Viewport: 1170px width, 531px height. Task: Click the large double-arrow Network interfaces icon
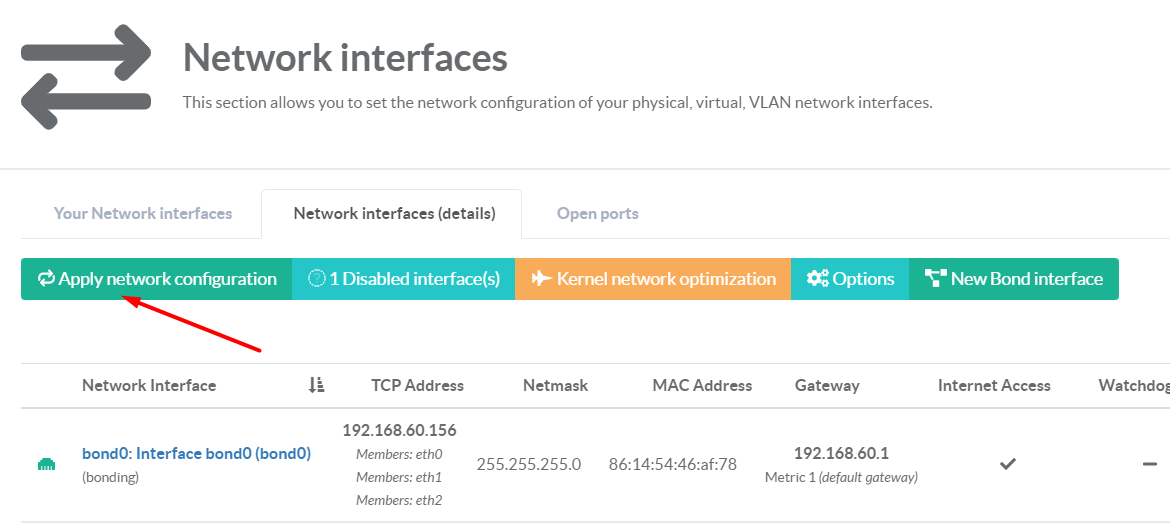[86, 77]
